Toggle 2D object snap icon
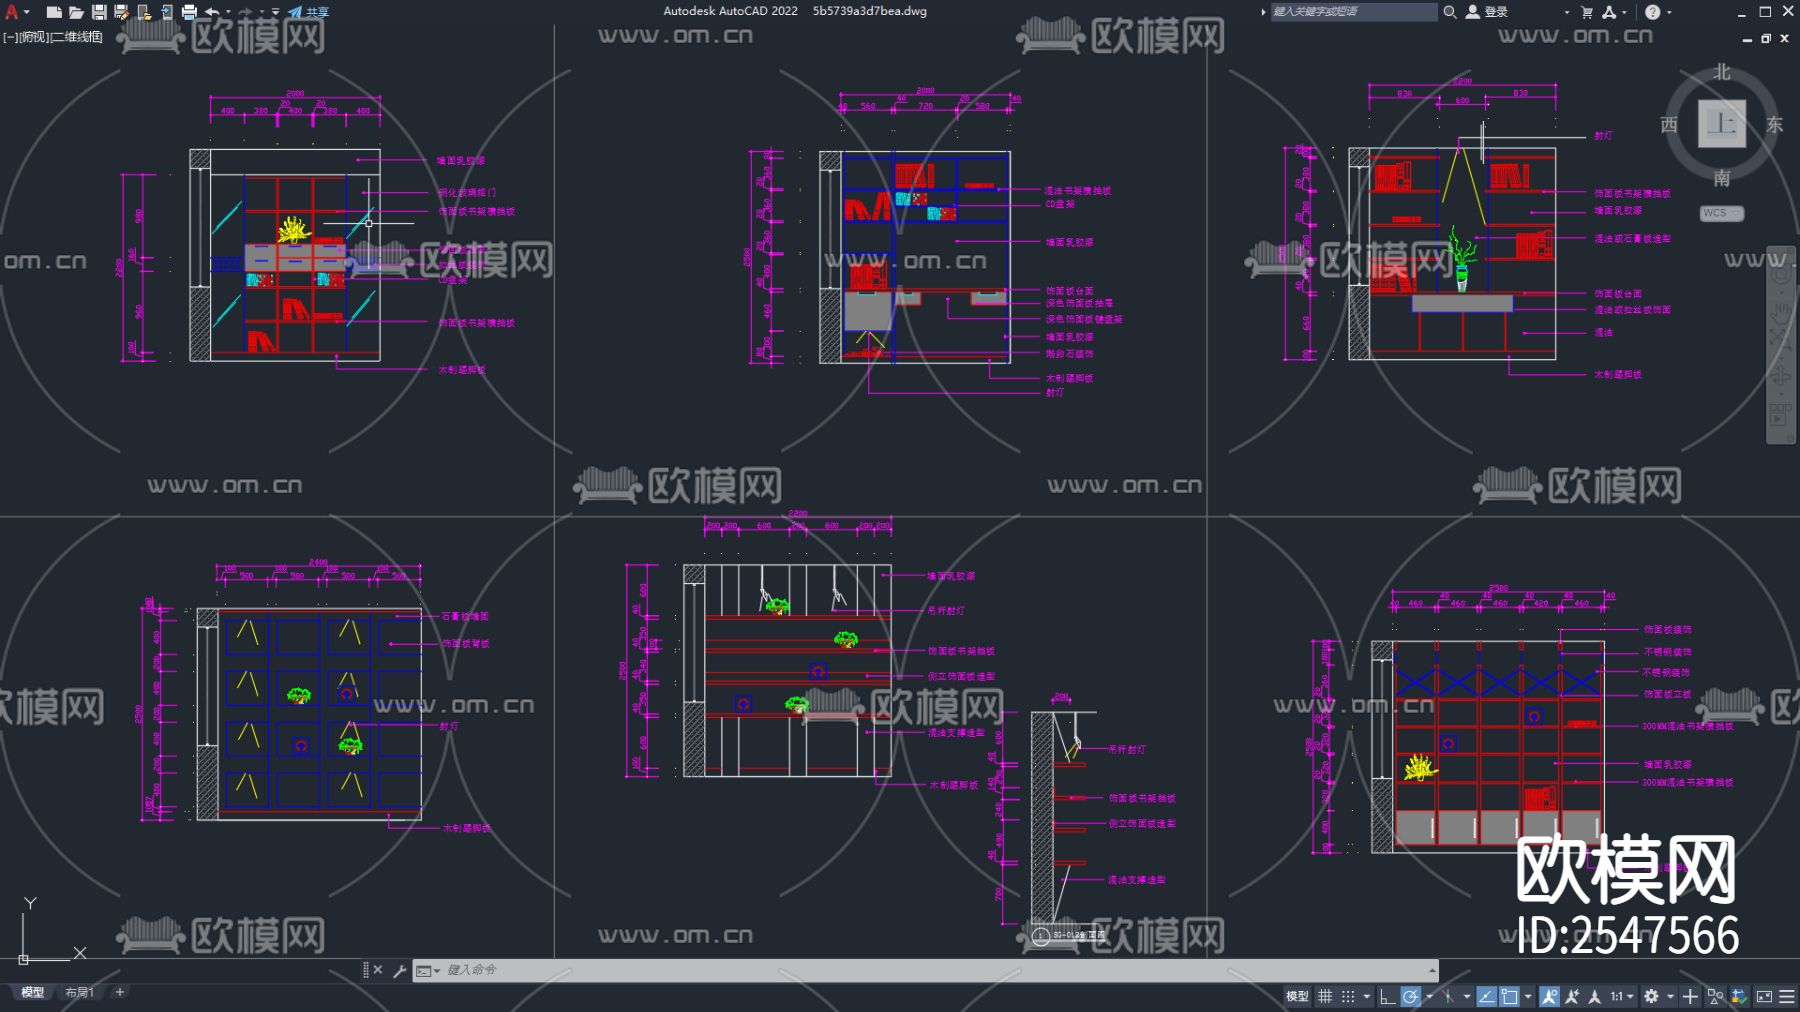 [x=1510, y=996]
